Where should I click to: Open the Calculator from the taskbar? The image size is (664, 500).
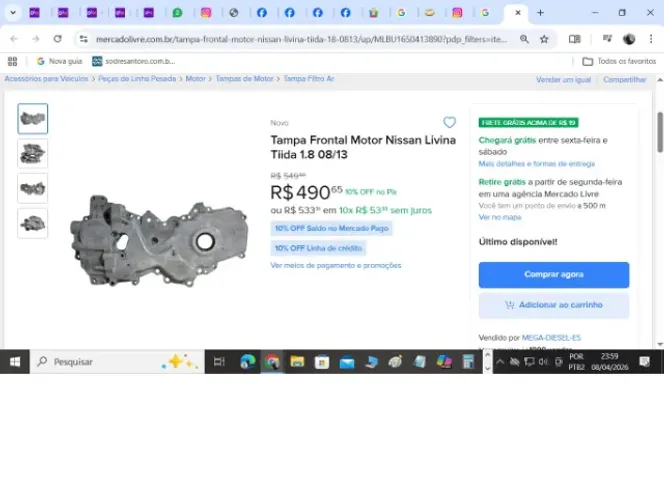(468, 362)
